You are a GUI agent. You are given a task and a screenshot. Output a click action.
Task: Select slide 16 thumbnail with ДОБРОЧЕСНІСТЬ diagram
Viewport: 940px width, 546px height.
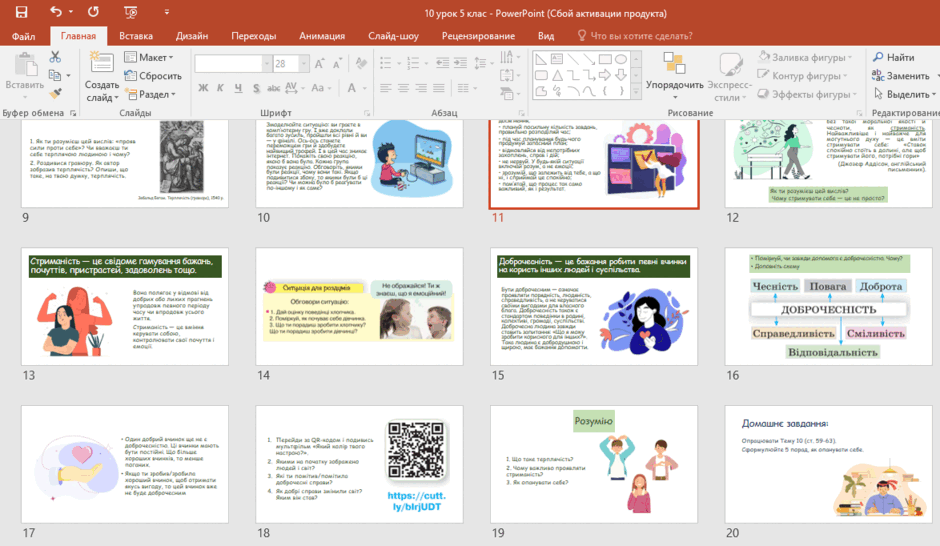tap(828, 306)
